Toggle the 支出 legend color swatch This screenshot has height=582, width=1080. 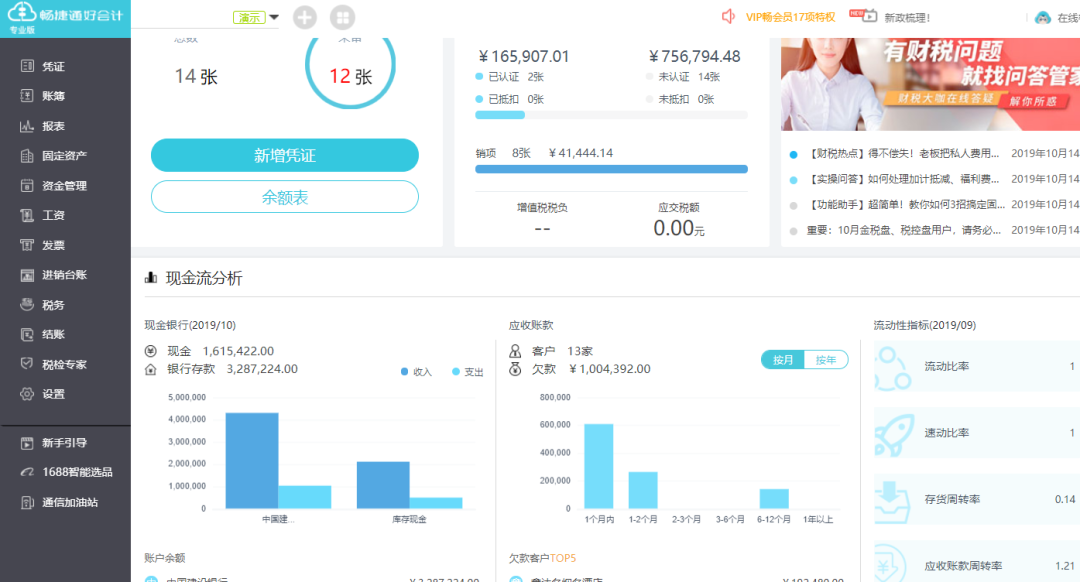456,372
